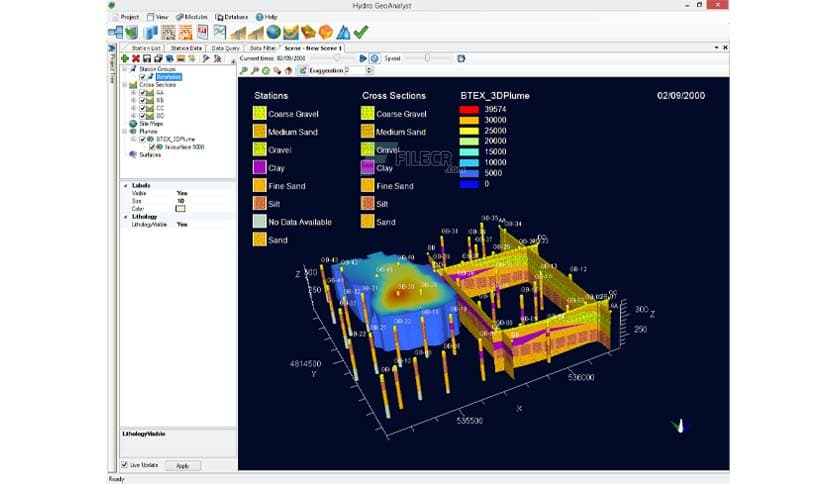The image size is (836, 484).
Task: Open the Database menu
Action: 232,17
